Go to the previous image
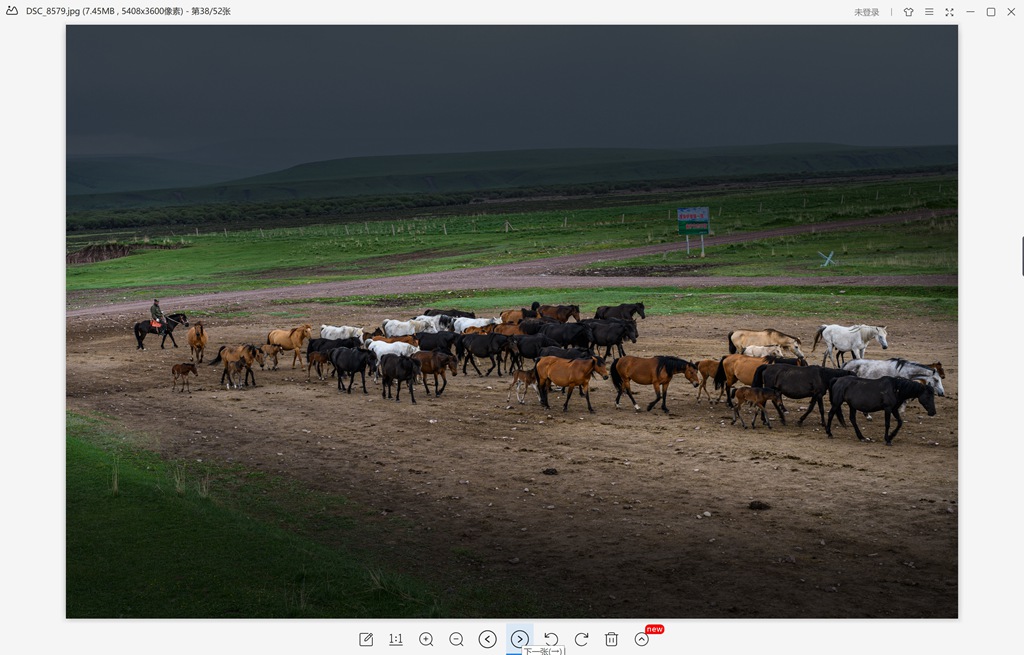 487,639
